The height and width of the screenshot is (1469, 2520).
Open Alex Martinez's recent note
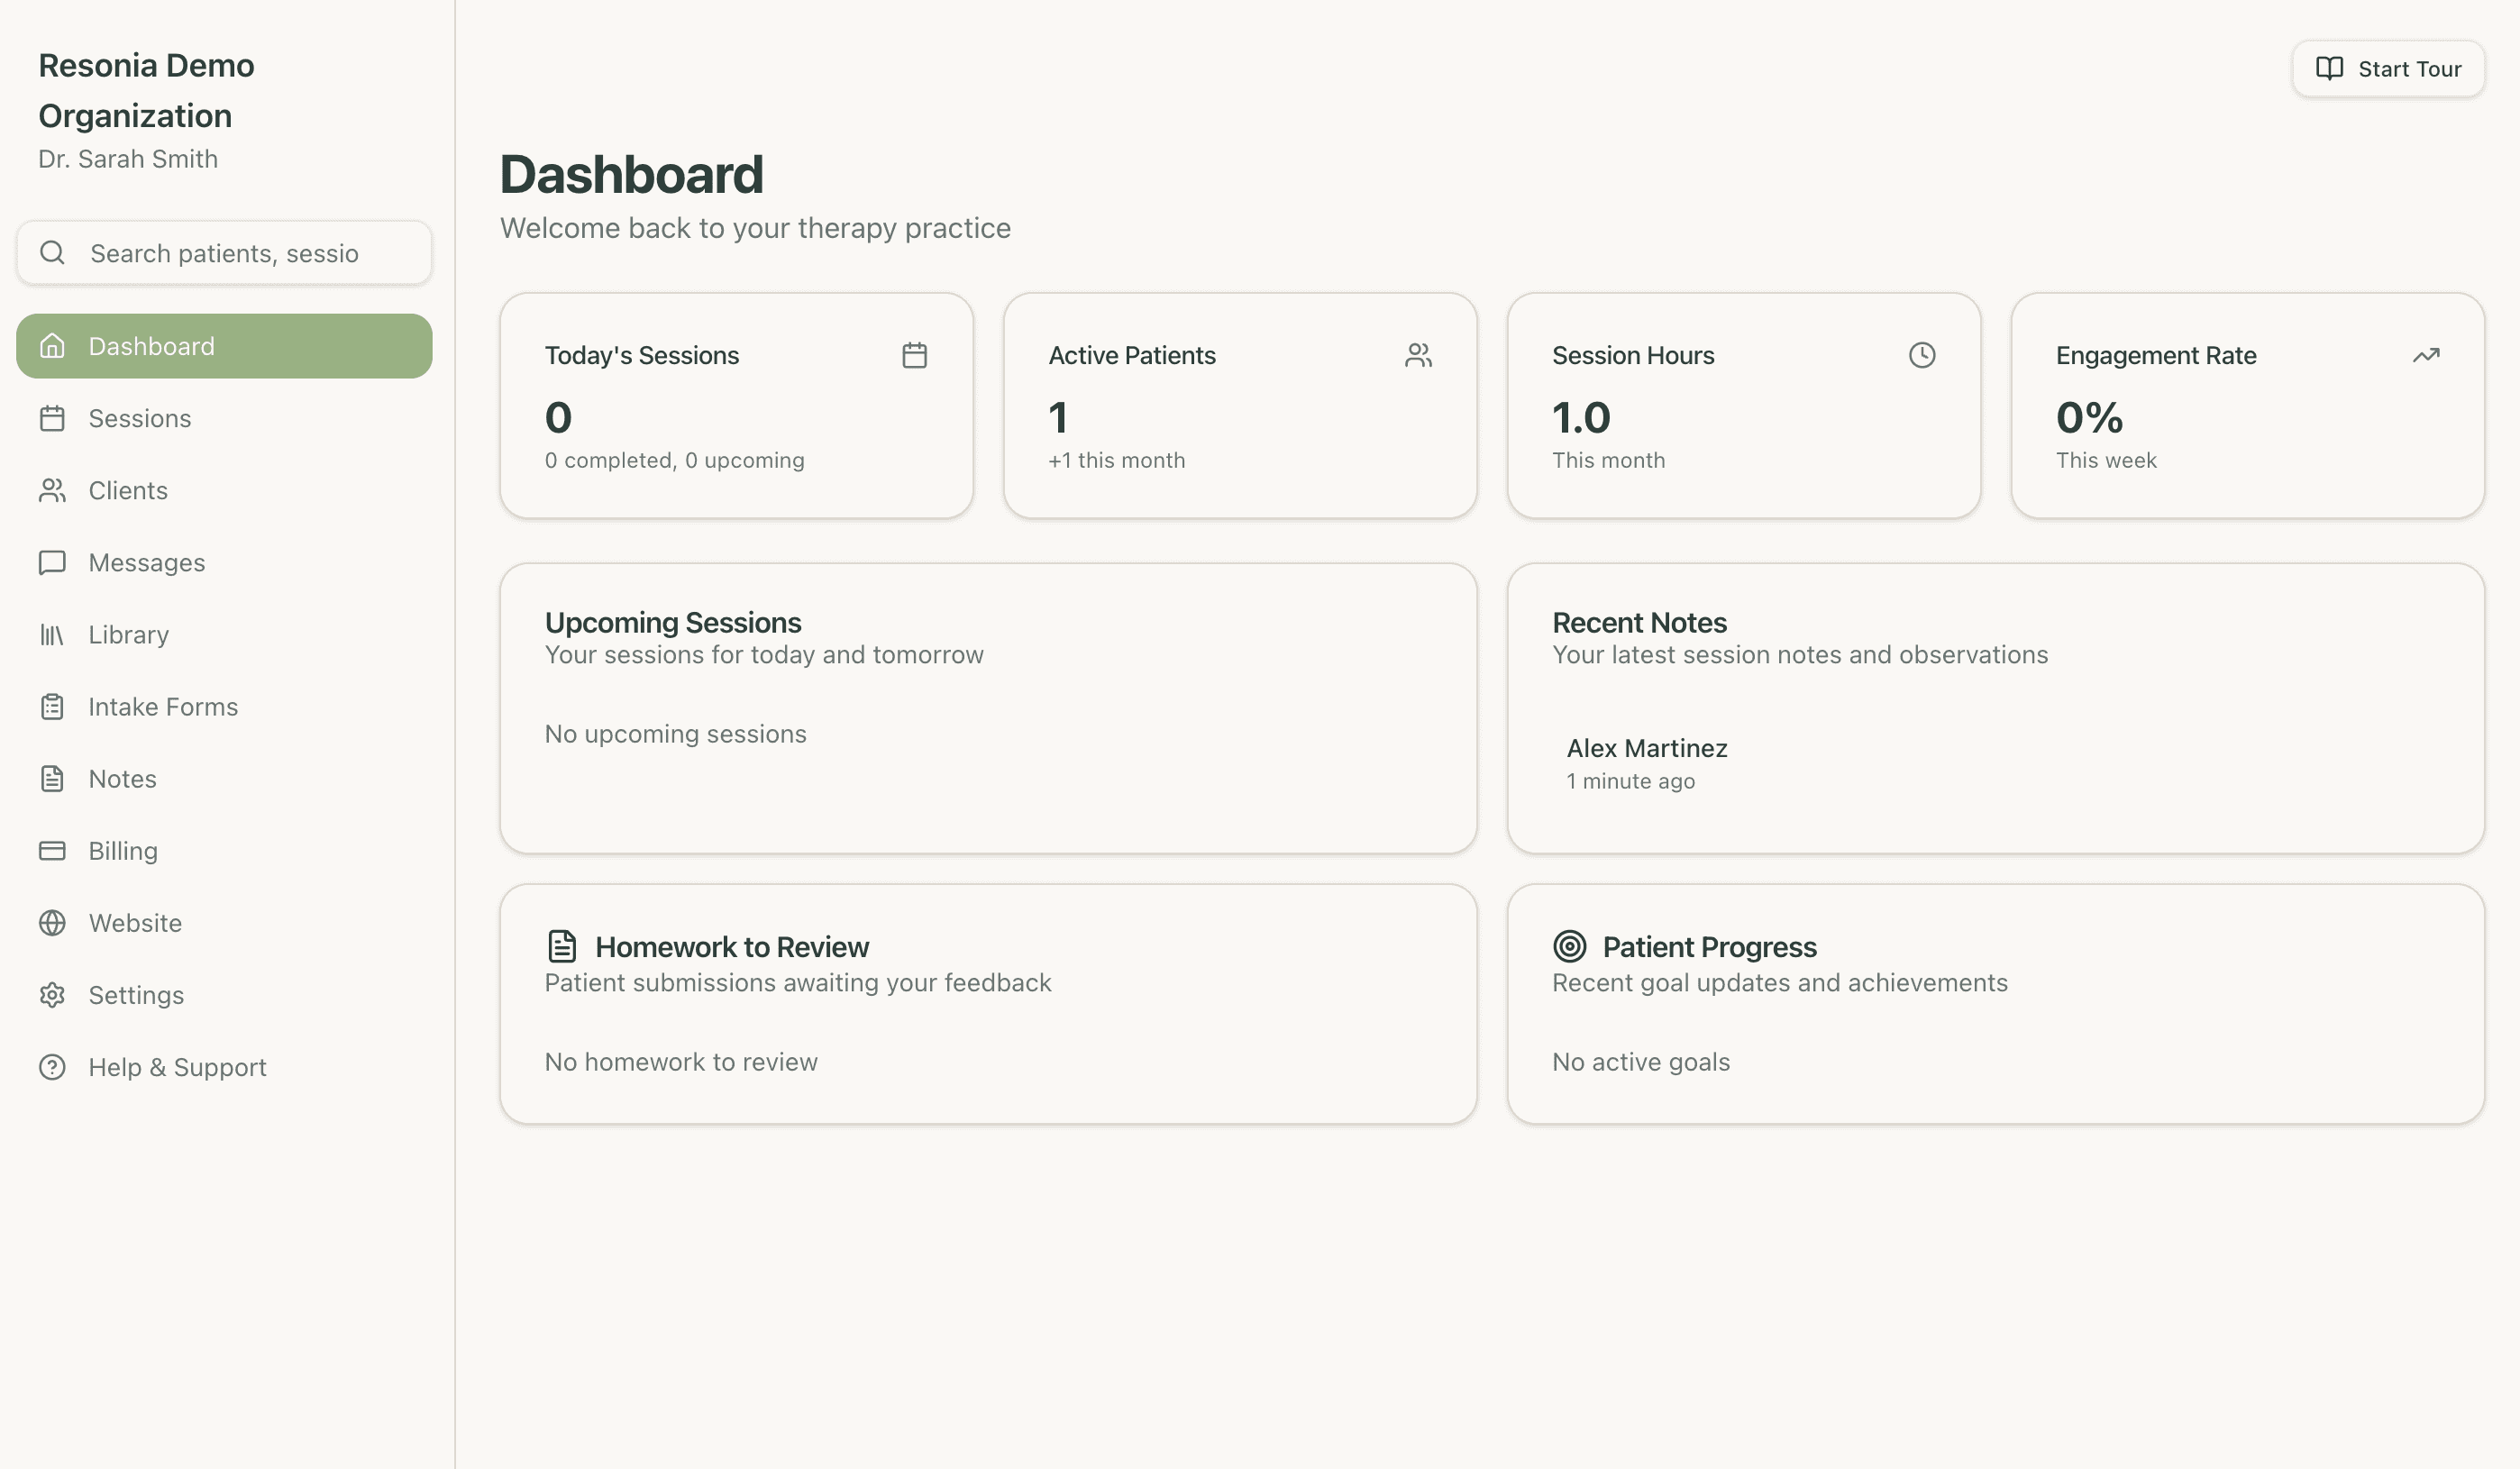(1646, 762)
